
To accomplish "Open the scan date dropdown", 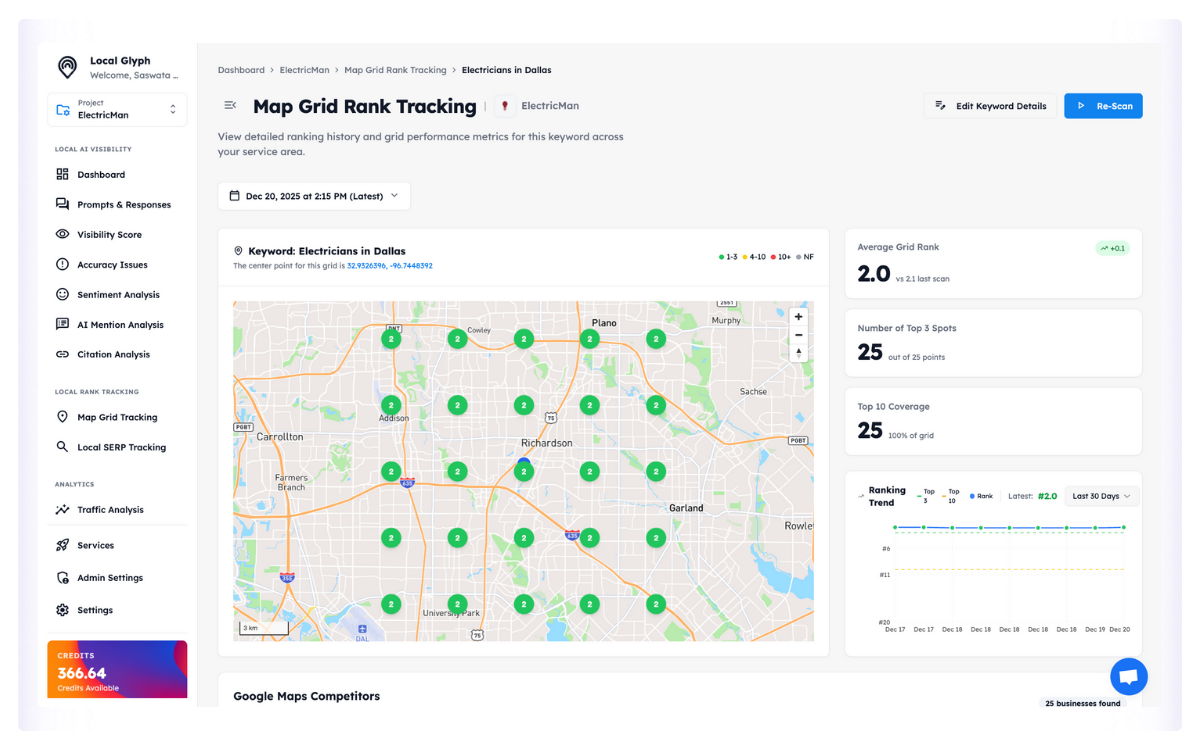I will [x=314, y=196].
